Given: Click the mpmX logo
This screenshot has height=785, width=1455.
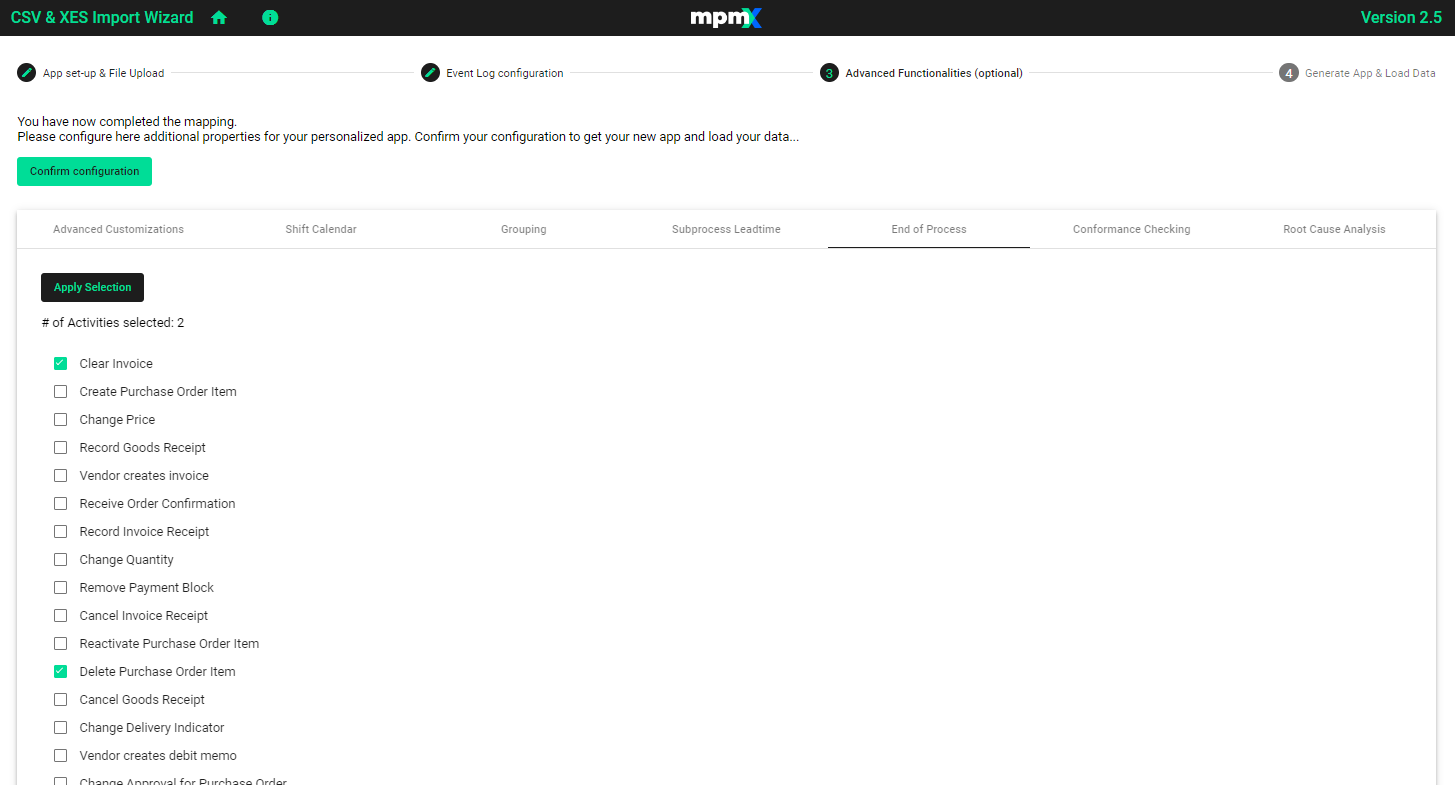Looking at the screenshot, I should [x=726, y=18].
